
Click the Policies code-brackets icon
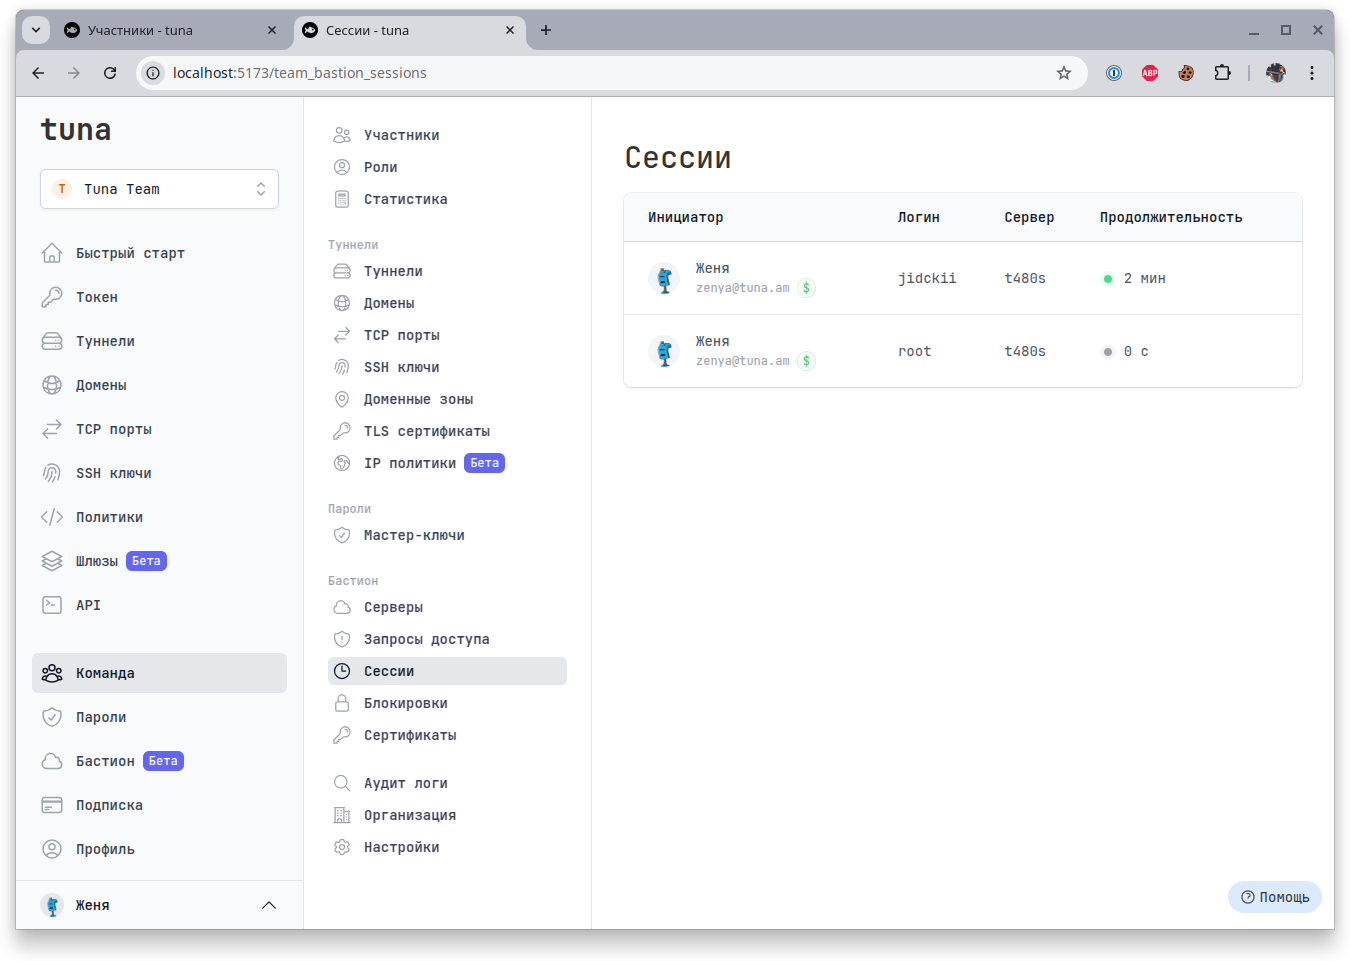pos(52,517)
